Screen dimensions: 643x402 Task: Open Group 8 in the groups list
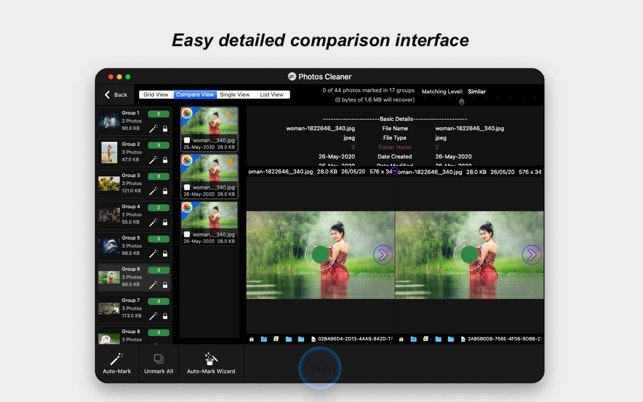pyautogui.click(x=134, y=335)
